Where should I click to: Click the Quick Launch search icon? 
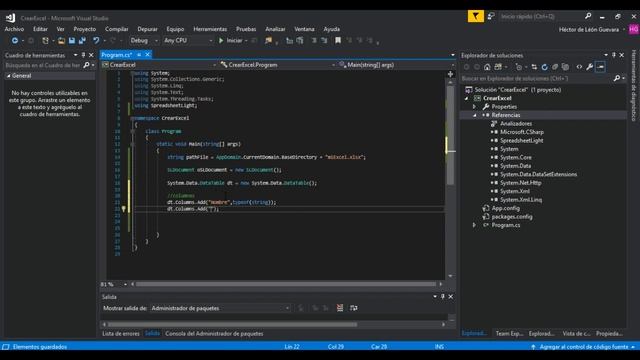click(588, 16)
